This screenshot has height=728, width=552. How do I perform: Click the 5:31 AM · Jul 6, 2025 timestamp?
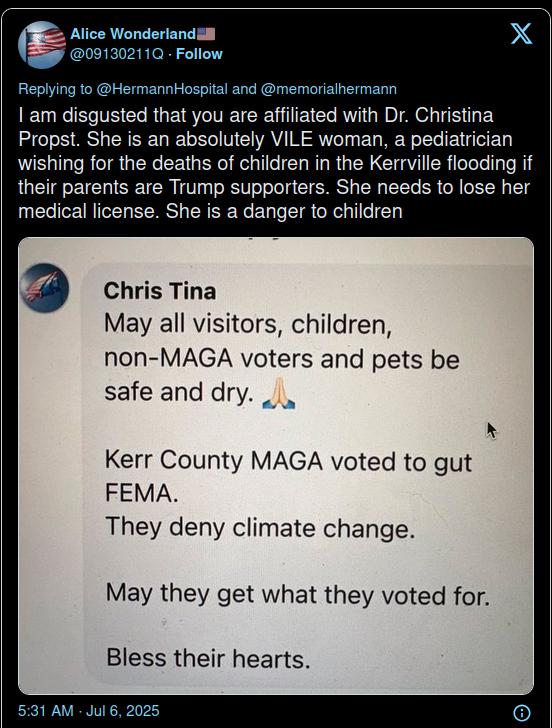pyautogui.click(x=89, y=711)
